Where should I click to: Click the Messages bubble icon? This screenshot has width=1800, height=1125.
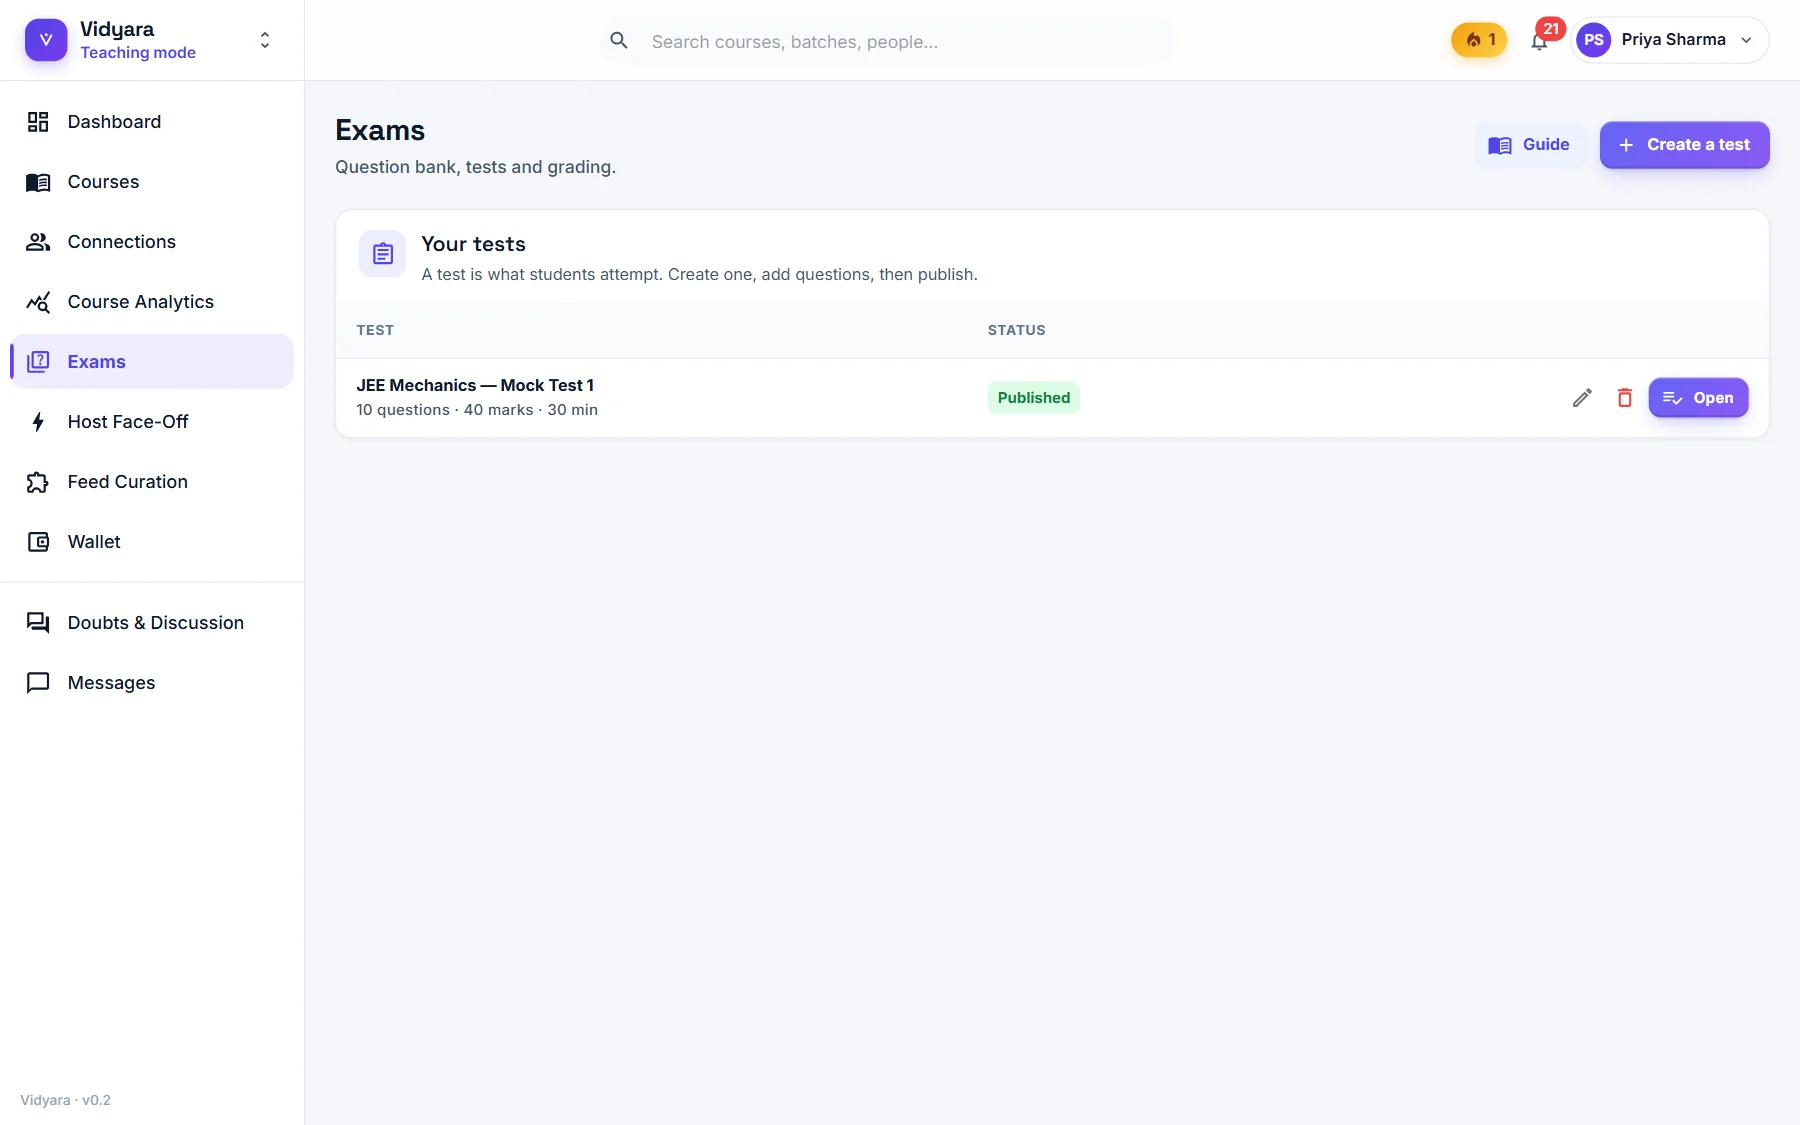tap(38, 683)
